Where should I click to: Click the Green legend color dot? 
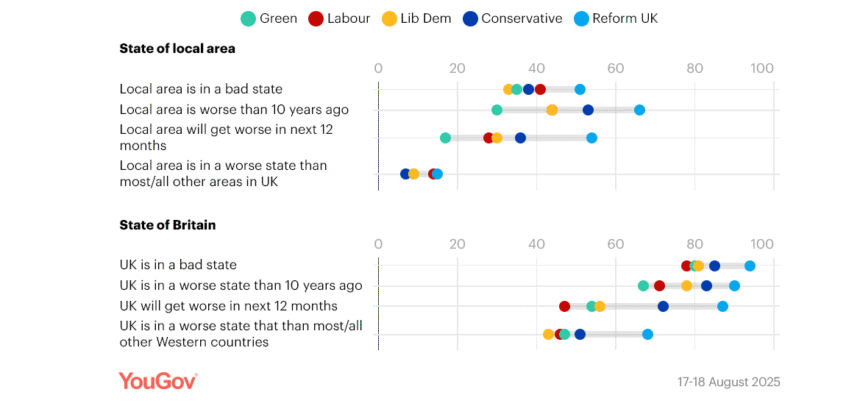pos(248,19)
